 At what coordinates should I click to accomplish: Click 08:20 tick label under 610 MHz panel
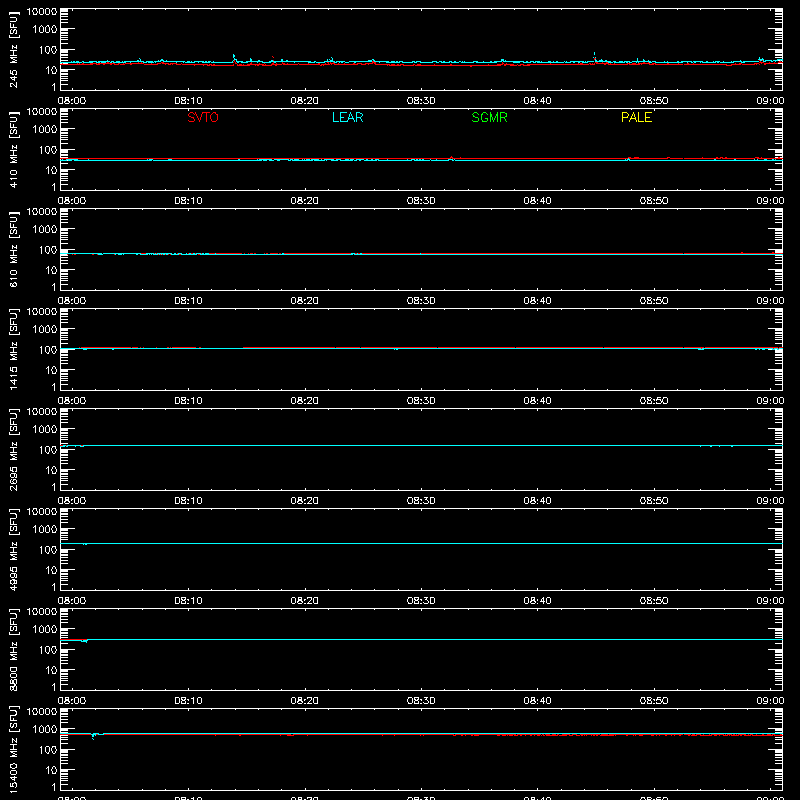coord(305,301)
